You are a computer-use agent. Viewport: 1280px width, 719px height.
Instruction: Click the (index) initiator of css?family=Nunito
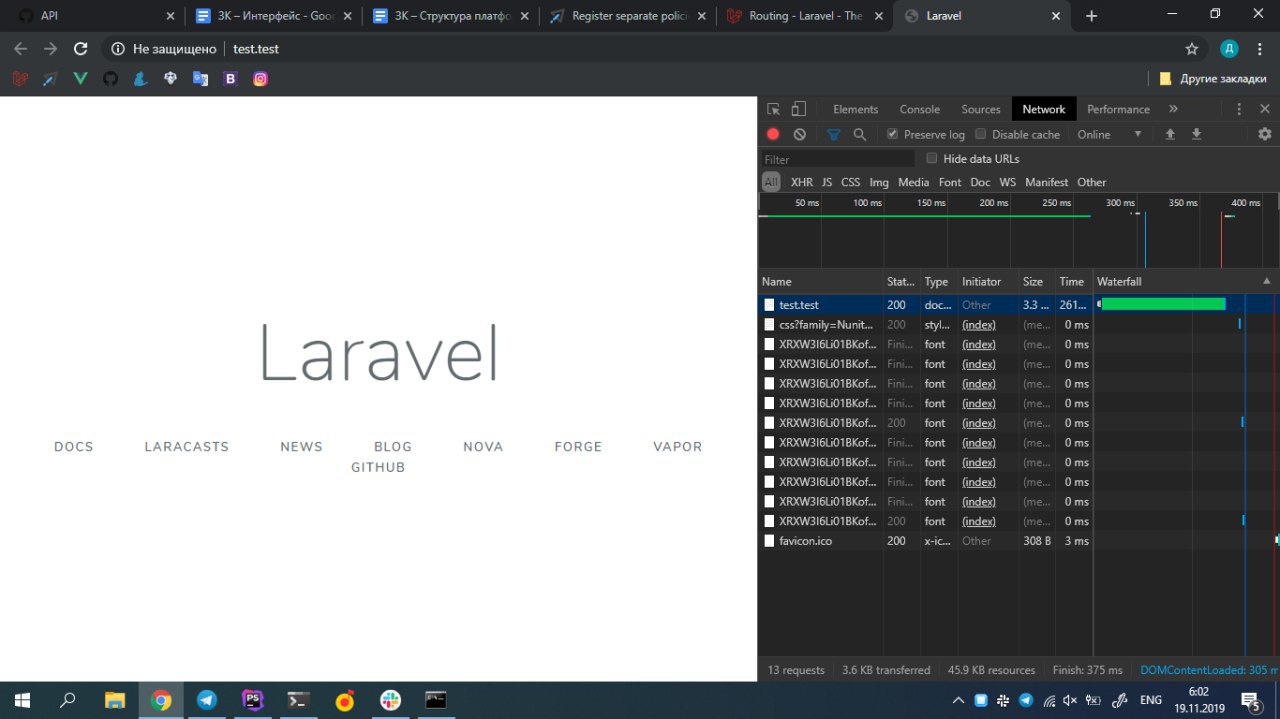click(x=978, y=324)
